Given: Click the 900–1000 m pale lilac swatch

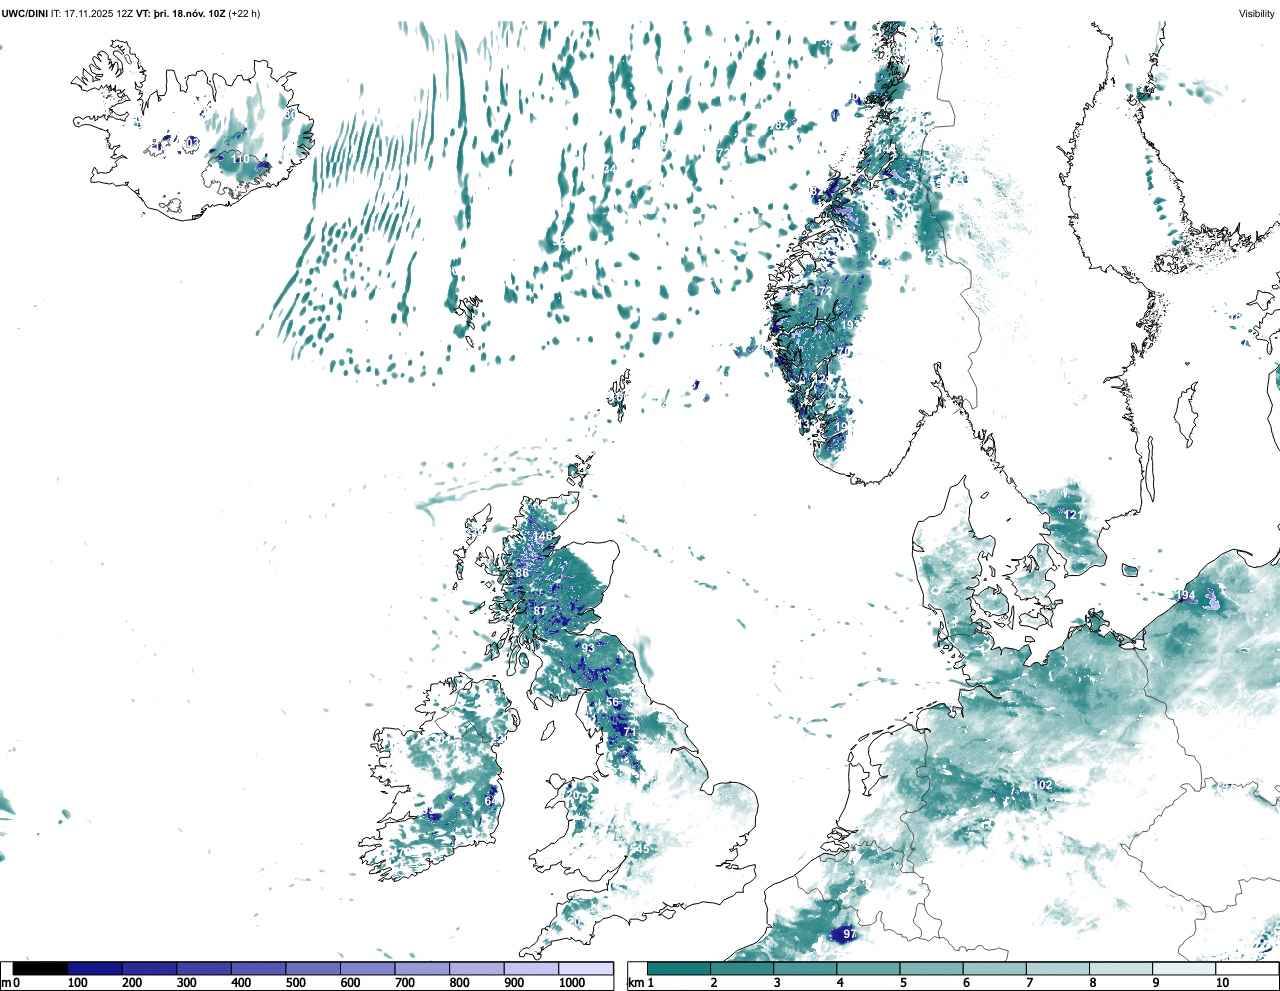Looking at the screenshot, I should tap(531, 968).
